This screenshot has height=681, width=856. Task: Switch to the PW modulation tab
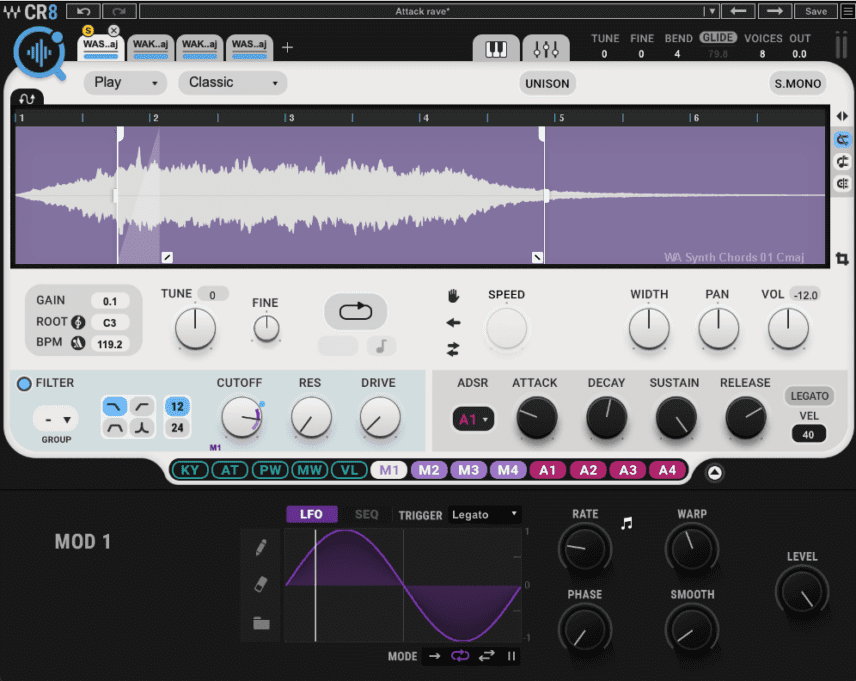pos(270,470)
